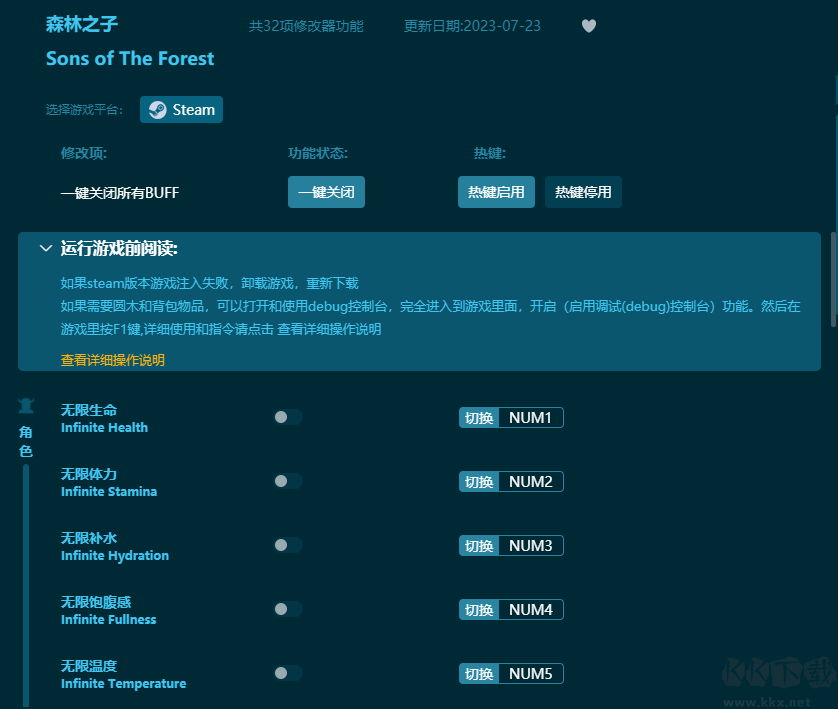Edit the NUM3 hotkey field
Screen dimensions: 838x709
531,546
